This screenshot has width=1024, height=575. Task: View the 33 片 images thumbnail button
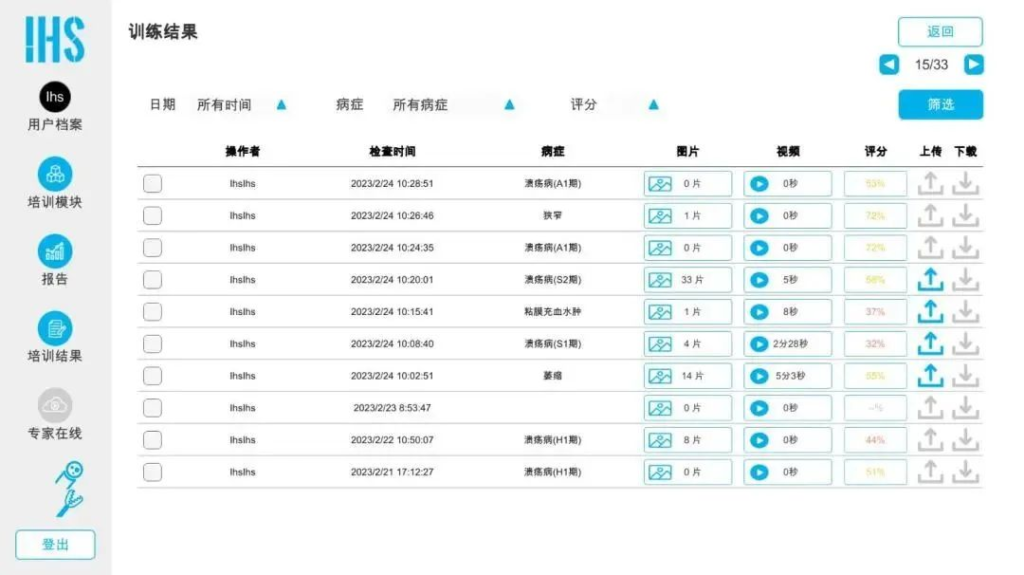pyautogui.click(x=660, y=280)
